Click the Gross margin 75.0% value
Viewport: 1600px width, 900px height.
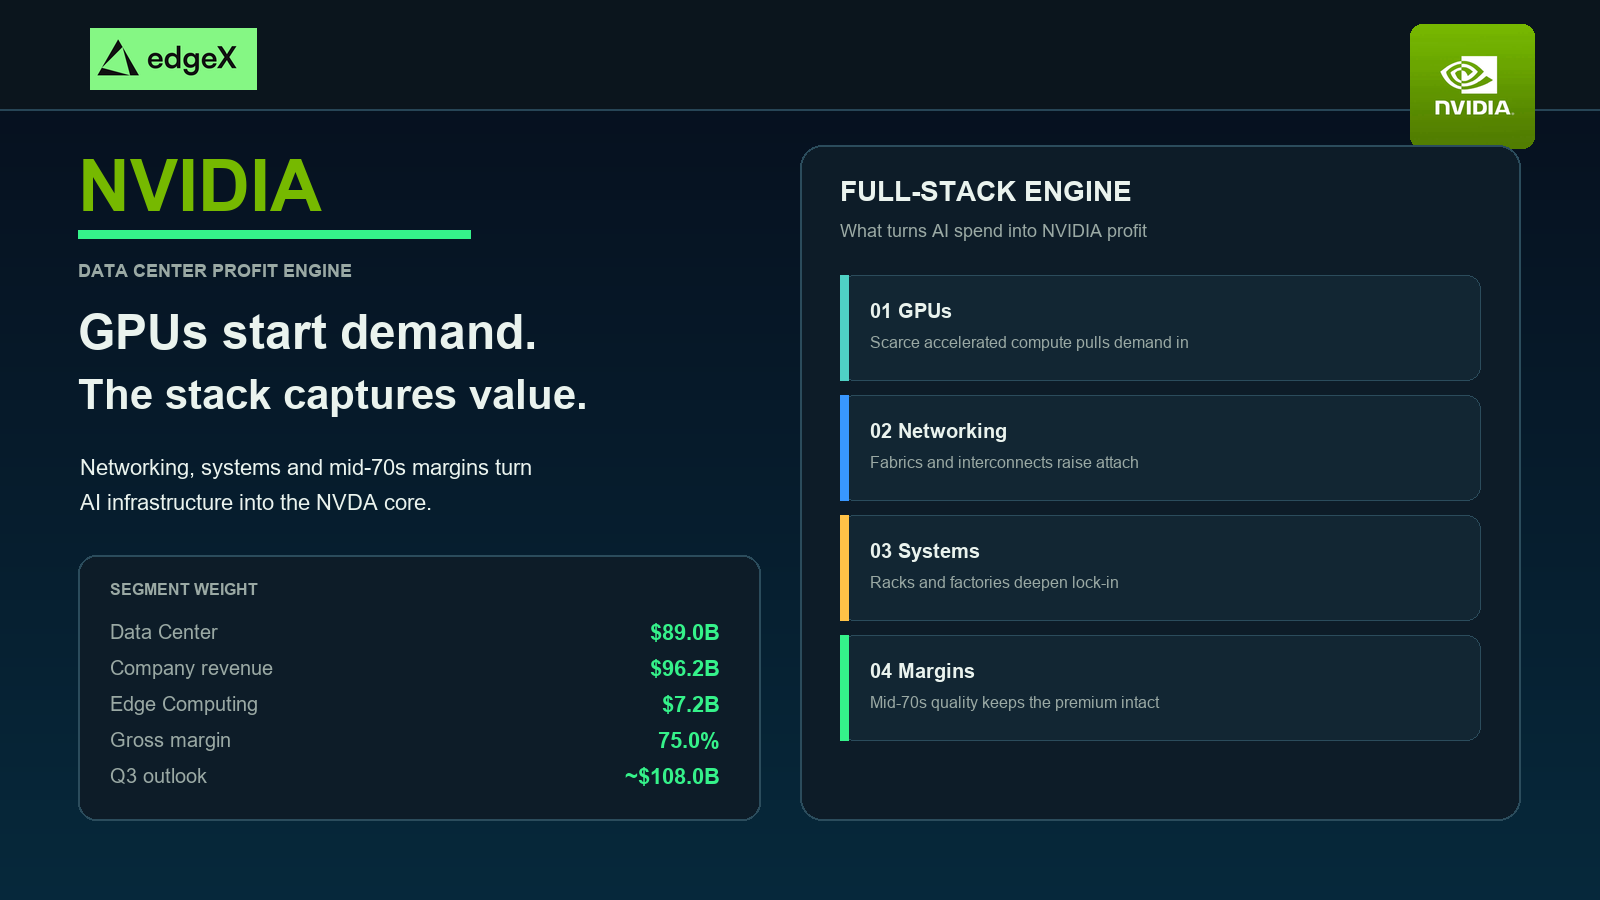(x=688, y=740)
